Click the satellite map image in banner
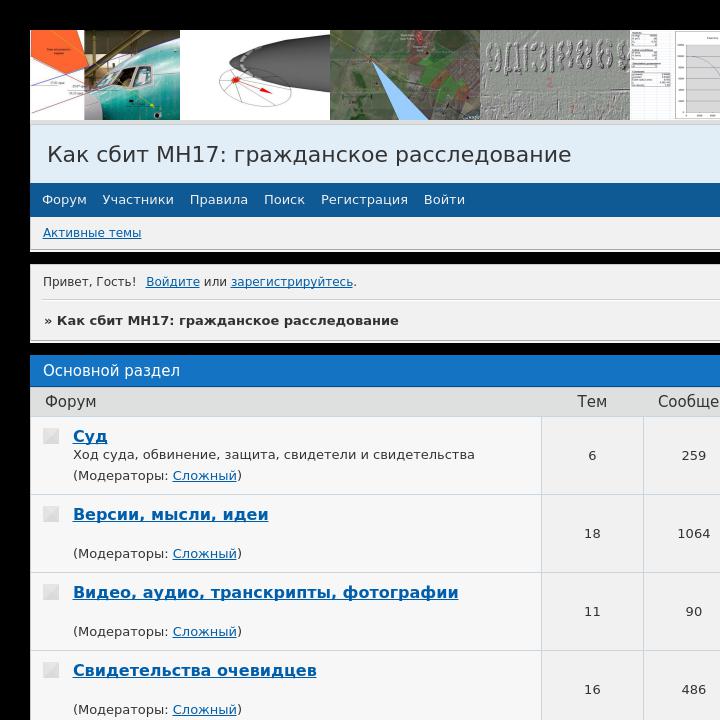Screen dimensions: 720x720 [x=405, y=75]
